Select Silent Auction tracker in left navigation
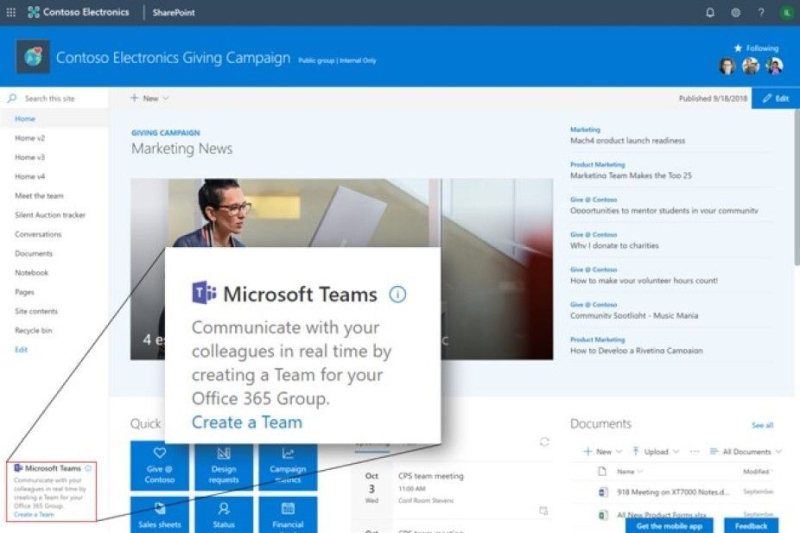Image resolution: width=800 pixels, height=533 pixels. pyautogui.click(x=50, y=215)
